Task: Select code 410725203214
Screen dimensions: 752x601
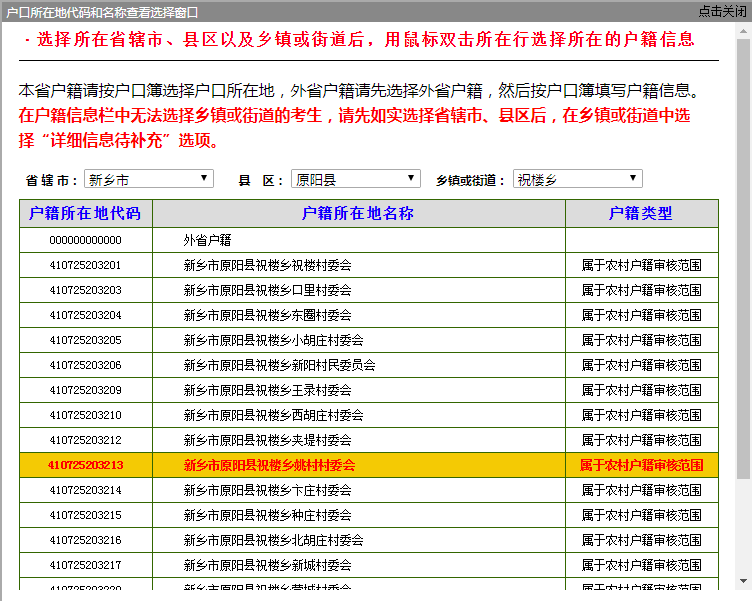Action: pos(86,490)
